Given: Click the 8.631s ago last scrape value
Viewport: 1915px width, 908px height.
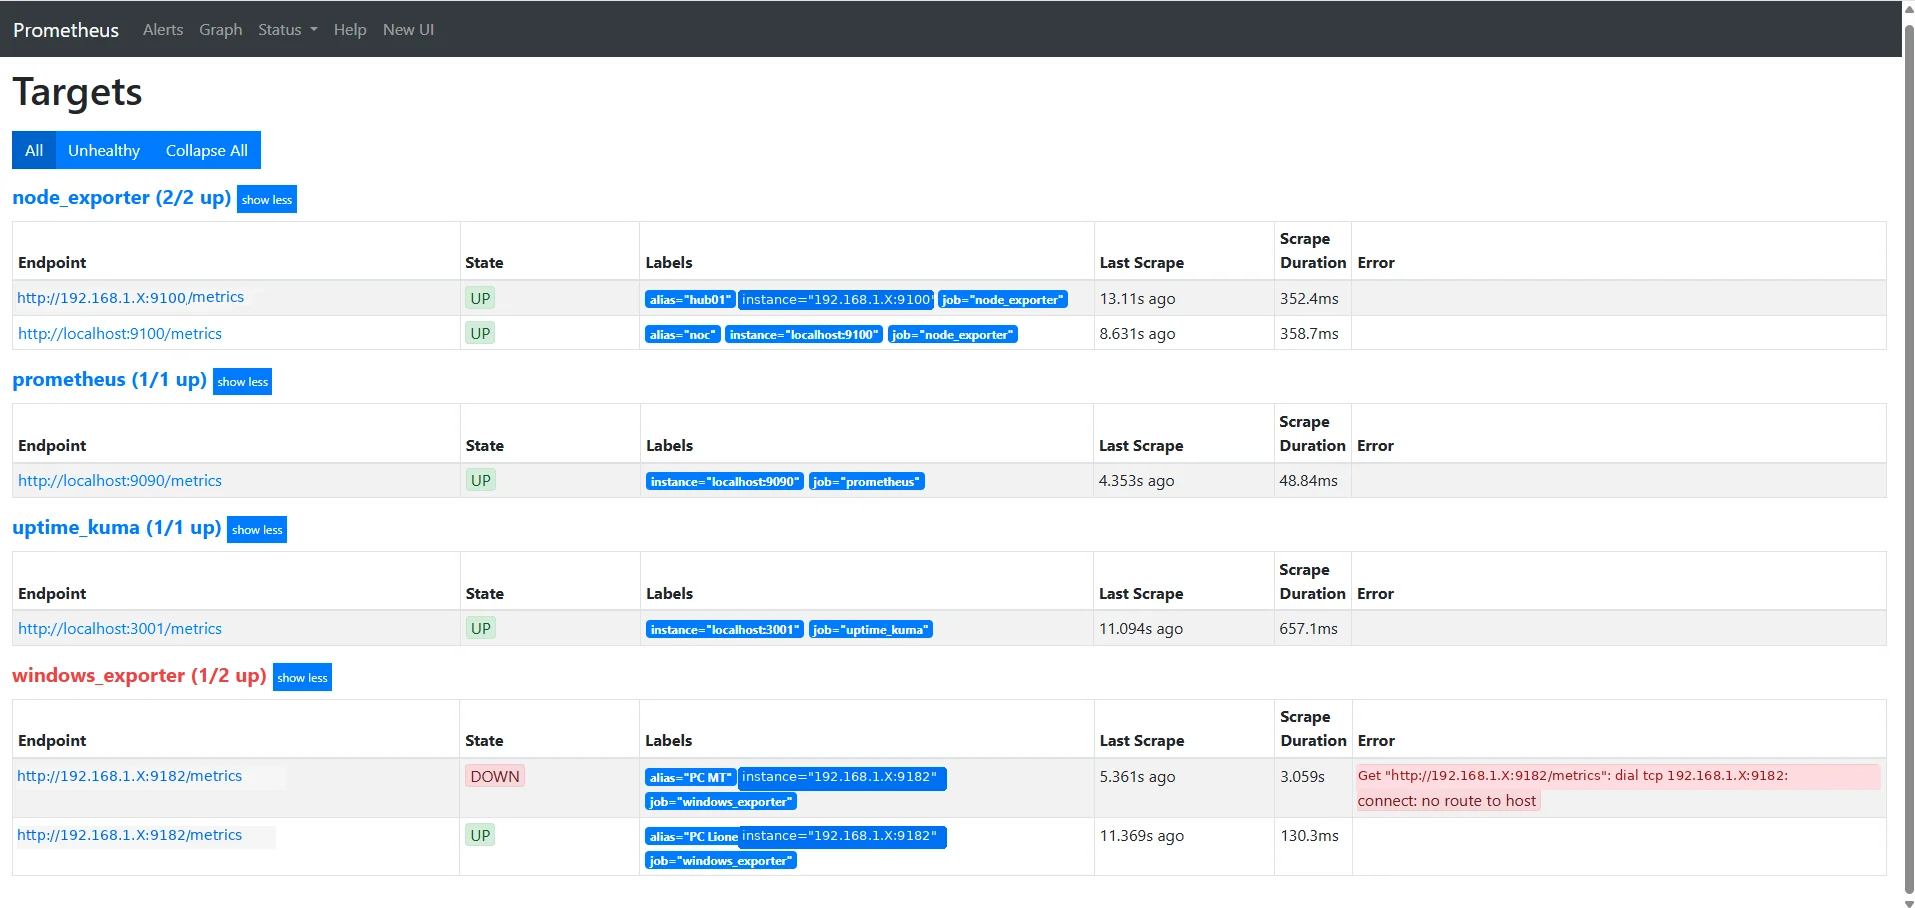Looking at the screenshot, I should tap(1138, 334).
